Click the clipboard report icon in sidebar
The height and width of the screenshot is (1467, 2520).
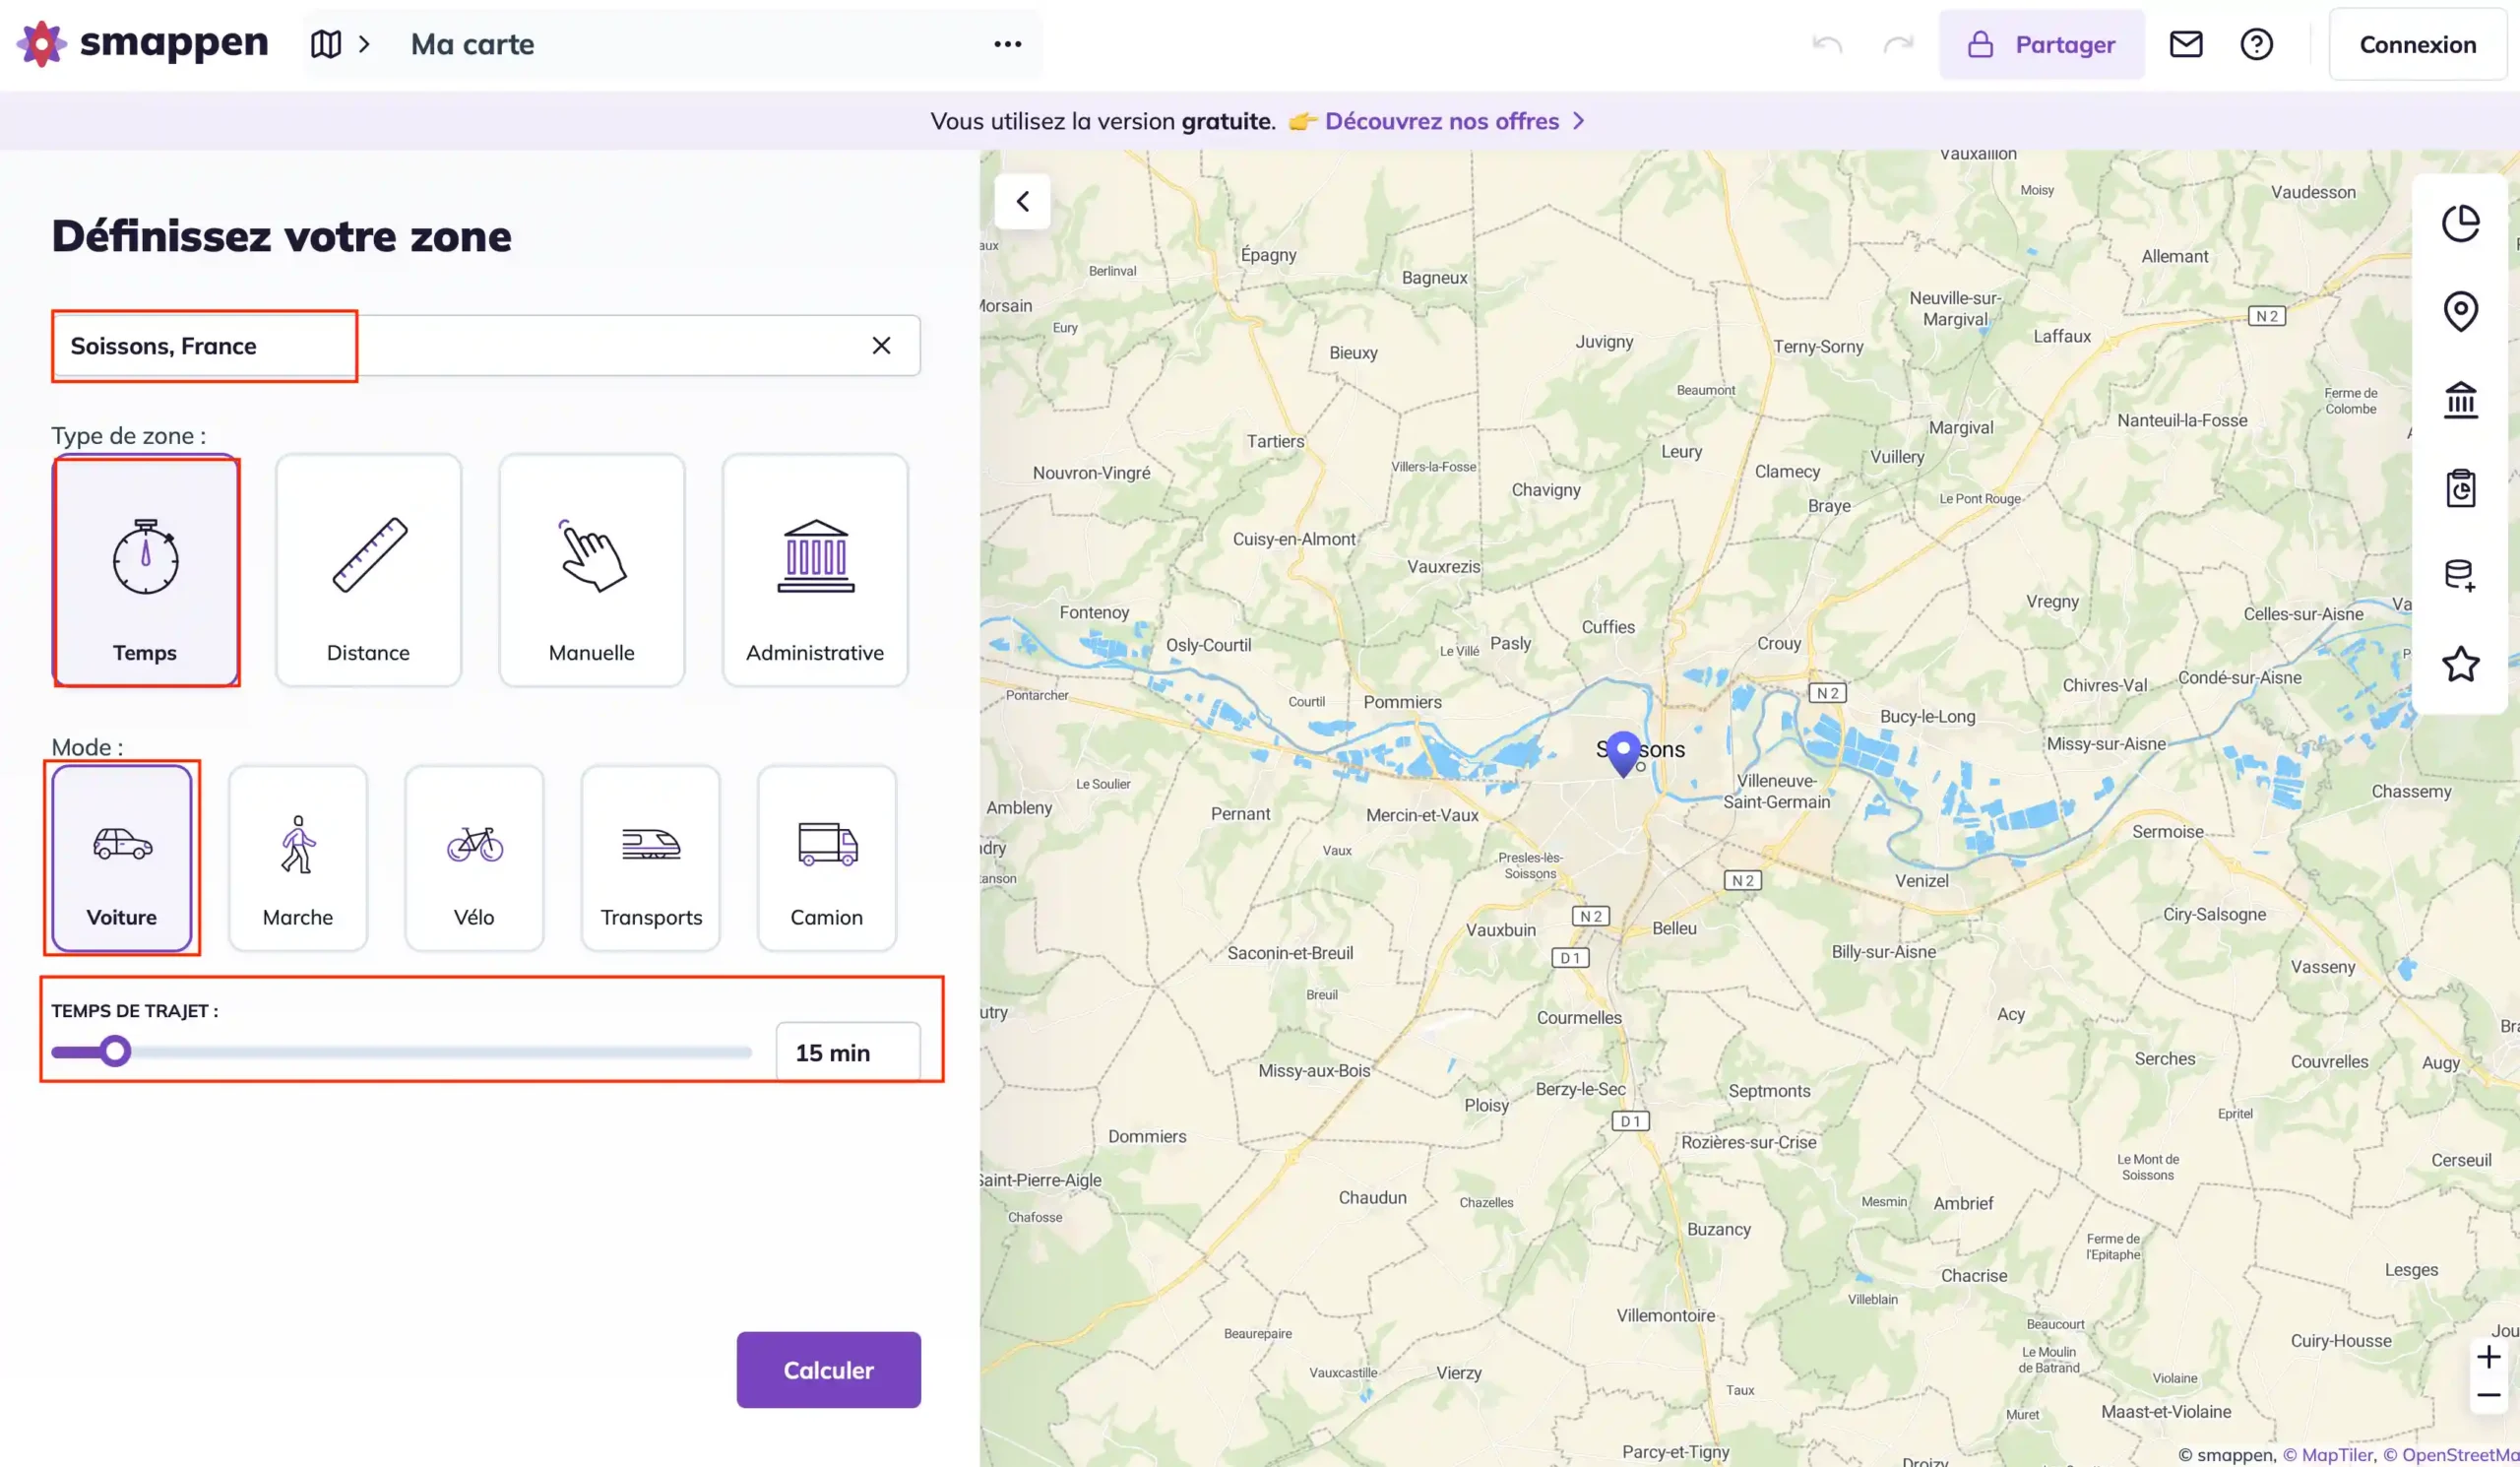click(x=2459, y=488)
